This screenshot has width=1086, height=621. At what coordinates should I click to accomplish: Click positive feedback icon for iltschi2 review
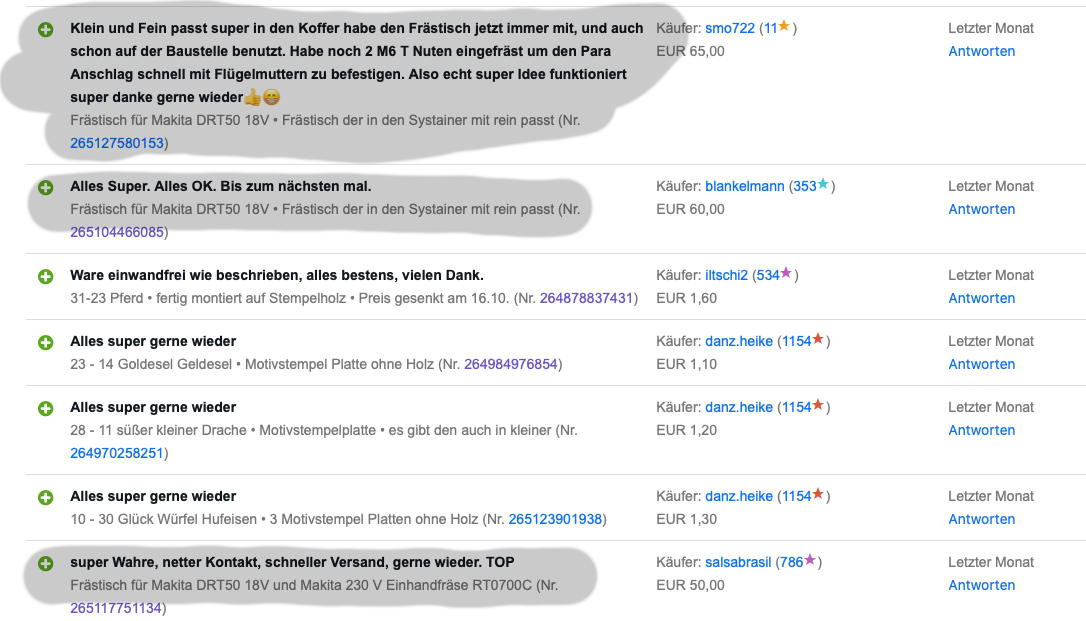[46, 276]
